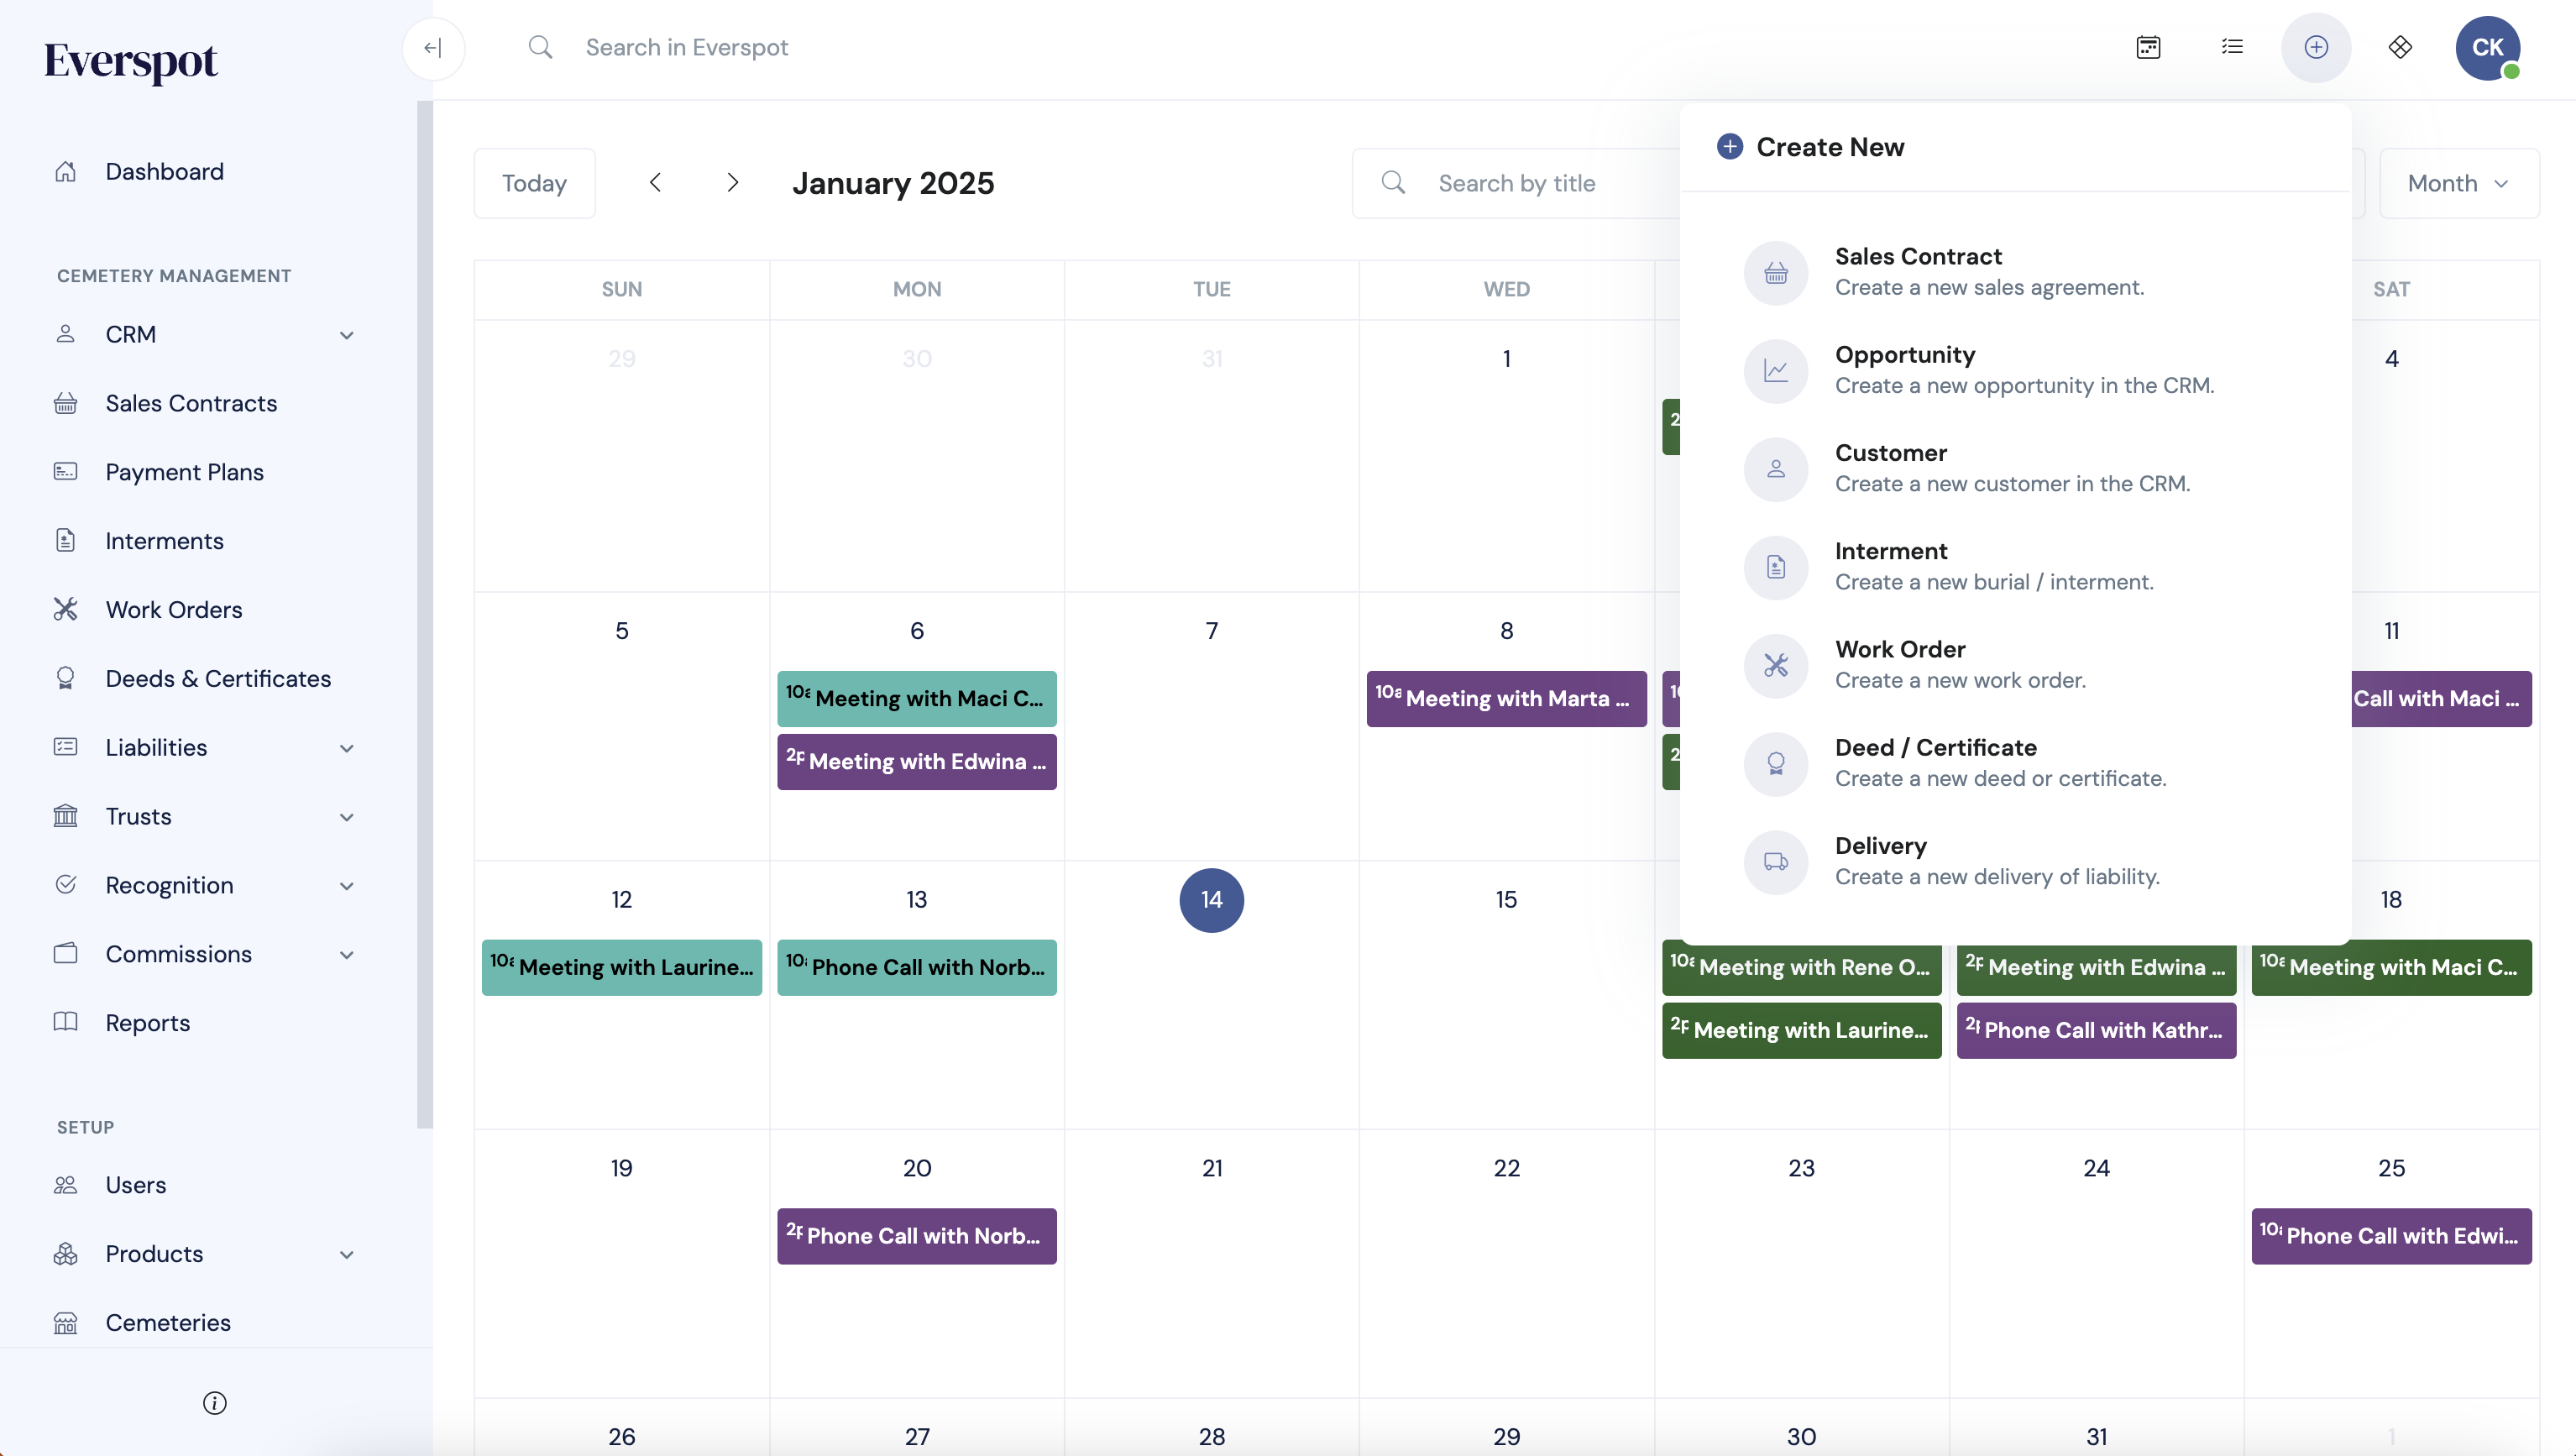Open Meeting with Marta event on January 8

point(1506,699)
